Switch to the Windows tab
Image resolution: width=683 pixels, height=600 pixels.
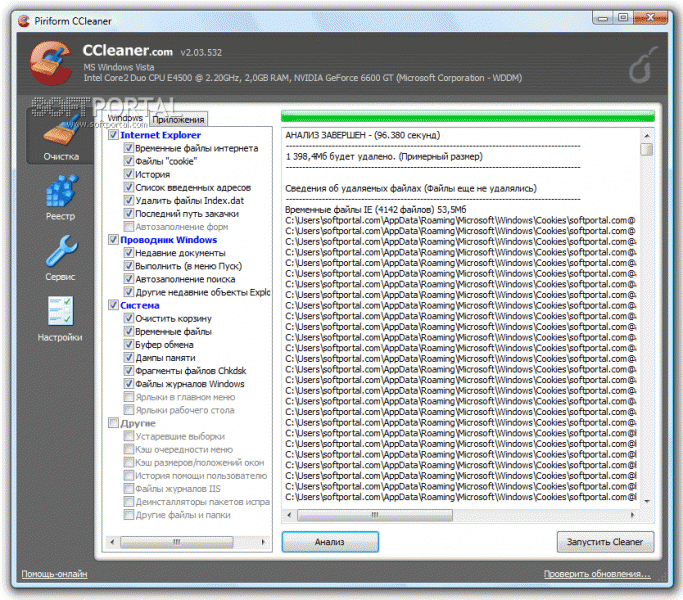click(125, 118)
